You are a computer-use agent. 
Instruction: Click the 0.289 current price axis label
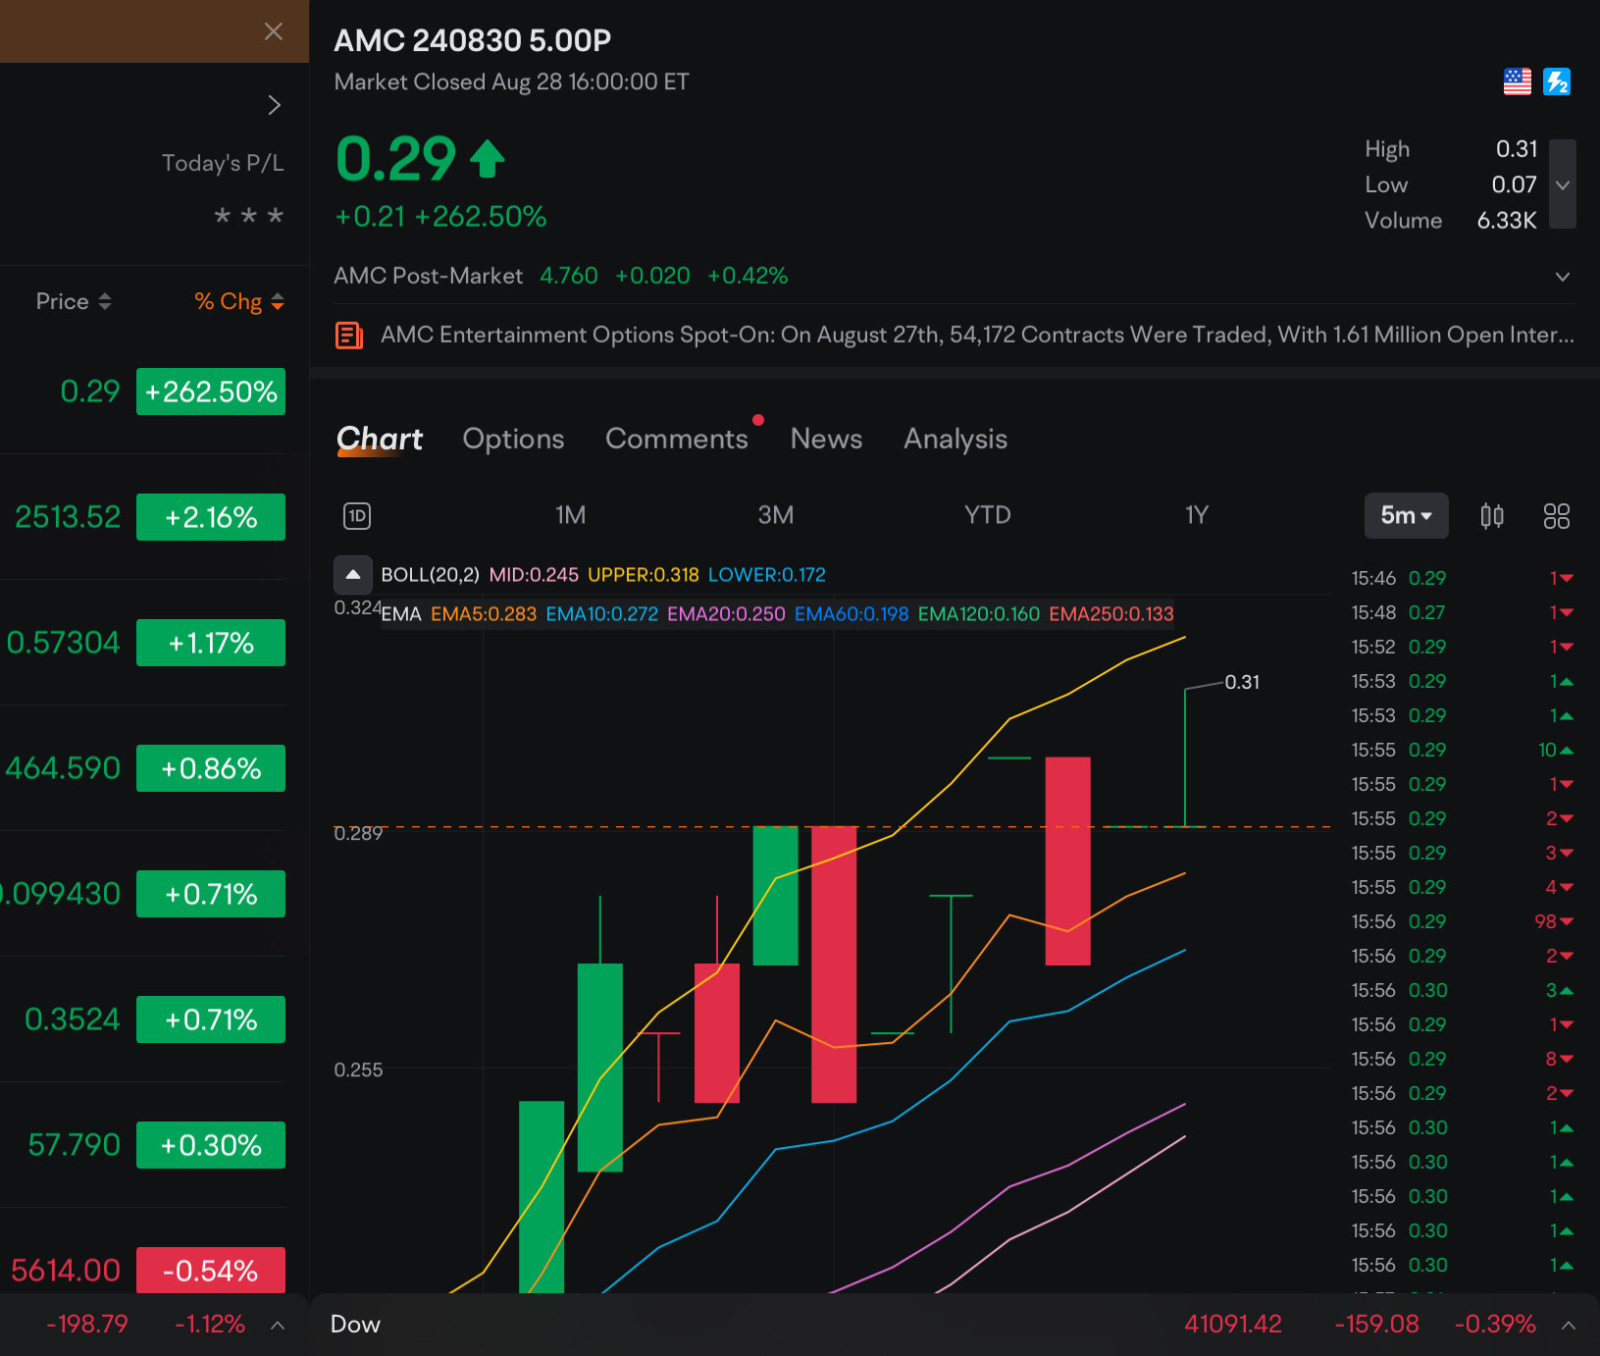(358, 833)
